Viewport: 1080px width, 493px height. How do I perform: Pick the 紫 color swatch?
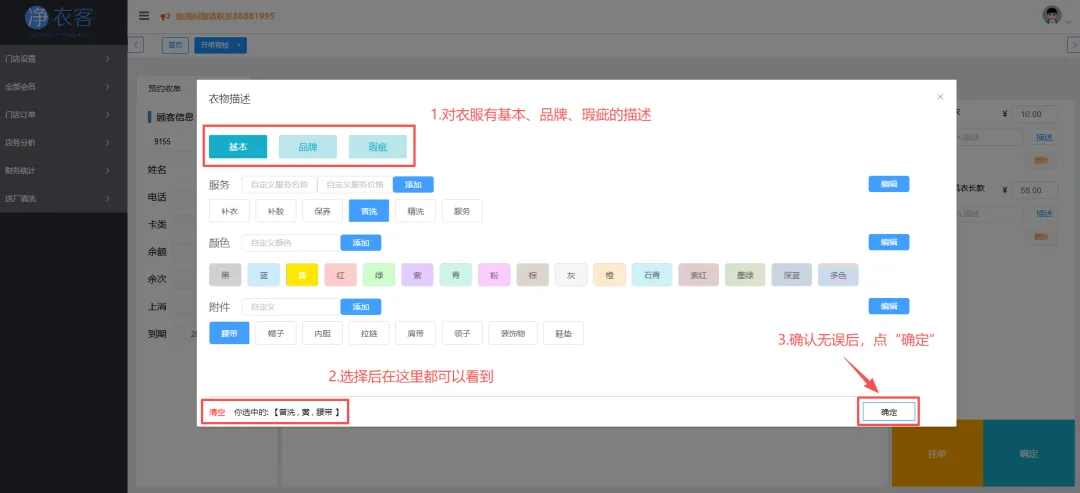[417, 275]
